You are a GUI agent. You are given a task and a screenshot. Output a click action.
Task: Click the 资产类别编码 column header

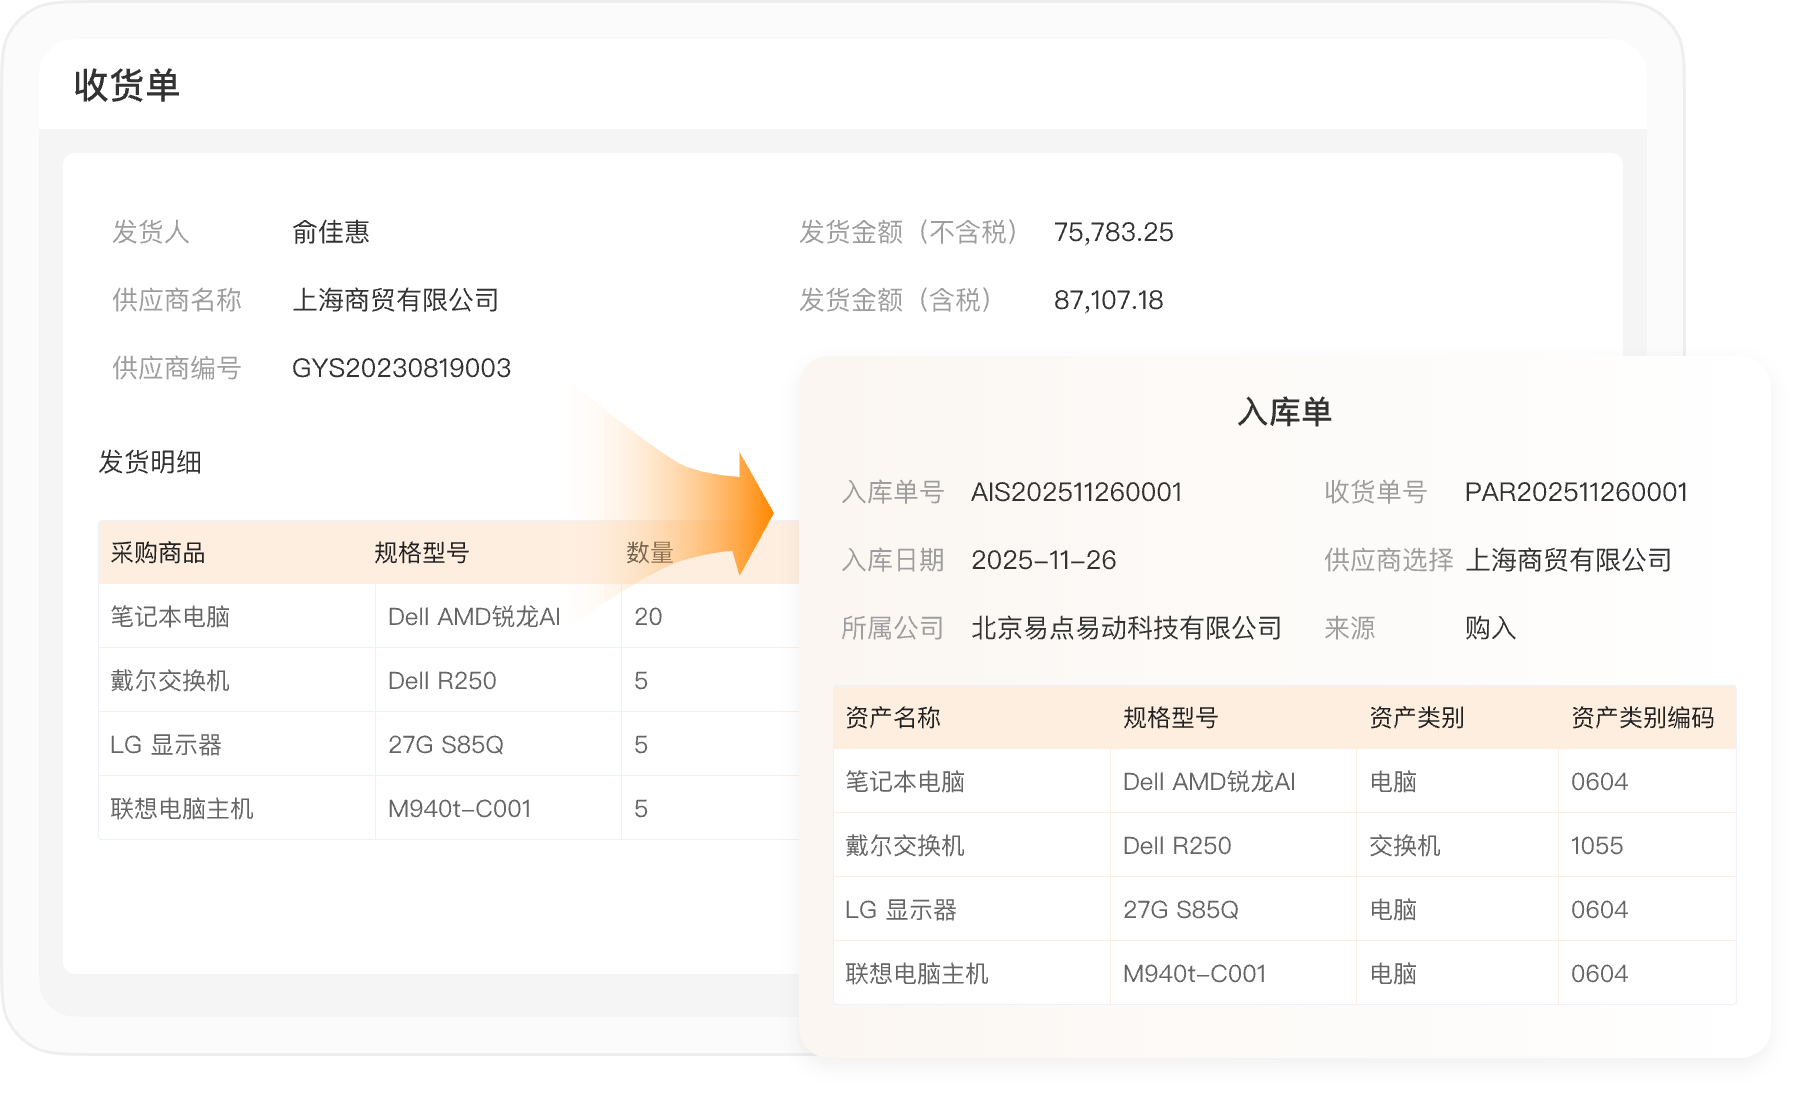[1642, 718]
